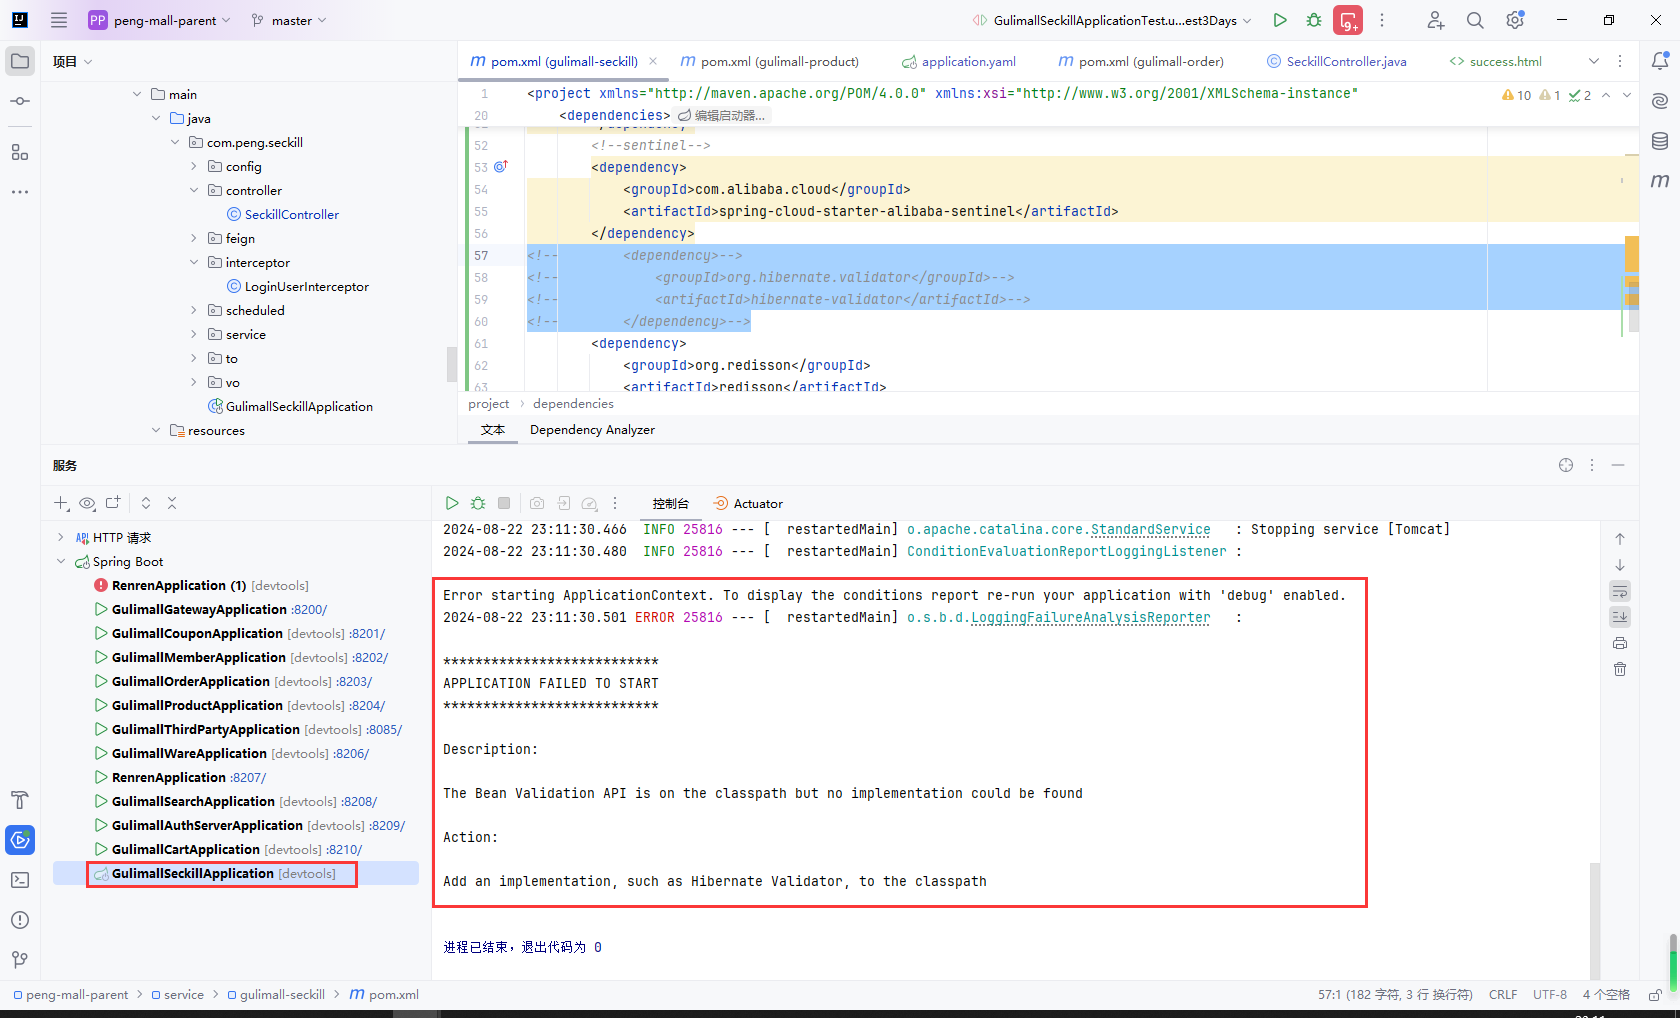Open Notifications bell on right sidebar

(x=1660, y=61)
